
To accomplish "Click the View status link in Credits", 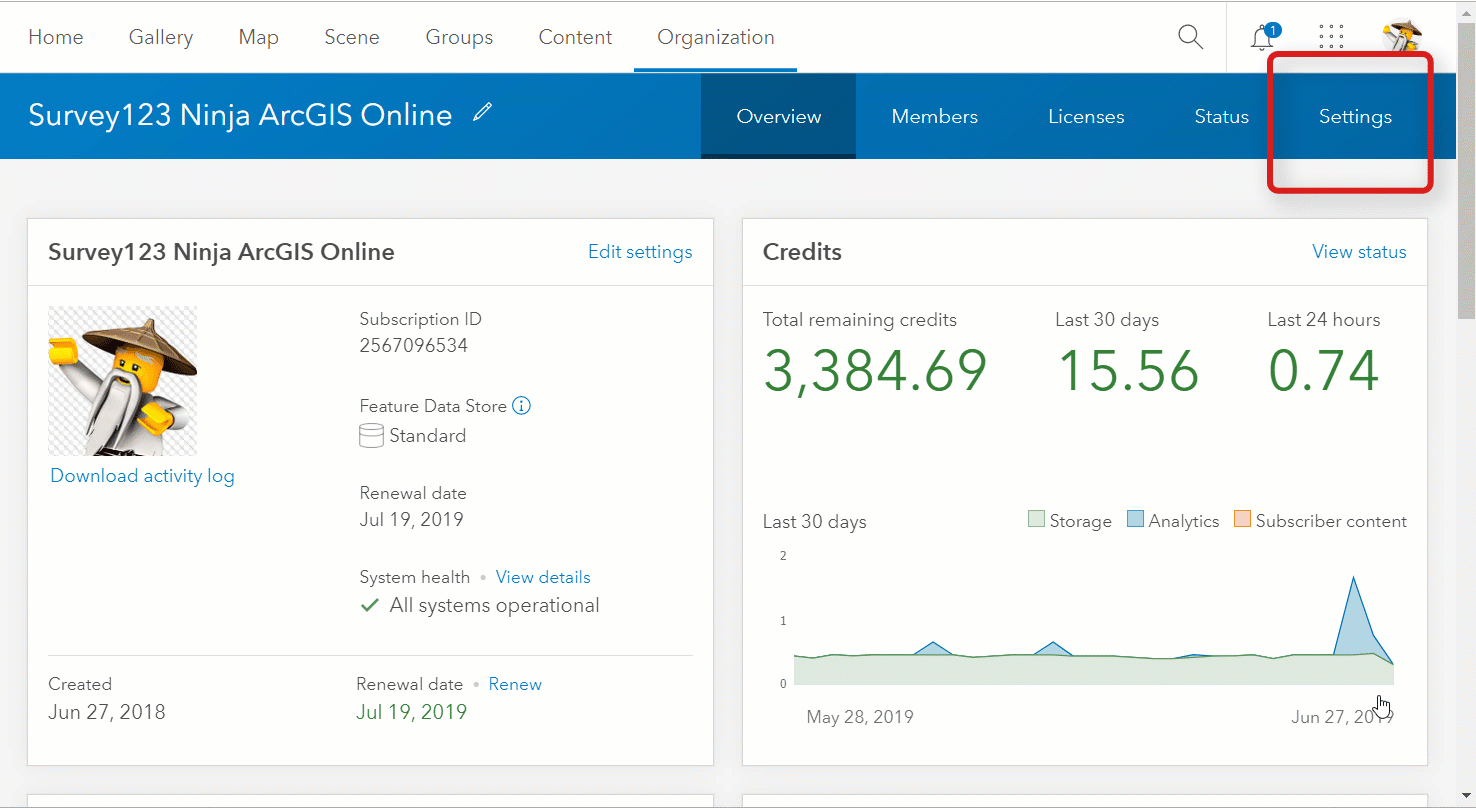I will point(1359,252).
